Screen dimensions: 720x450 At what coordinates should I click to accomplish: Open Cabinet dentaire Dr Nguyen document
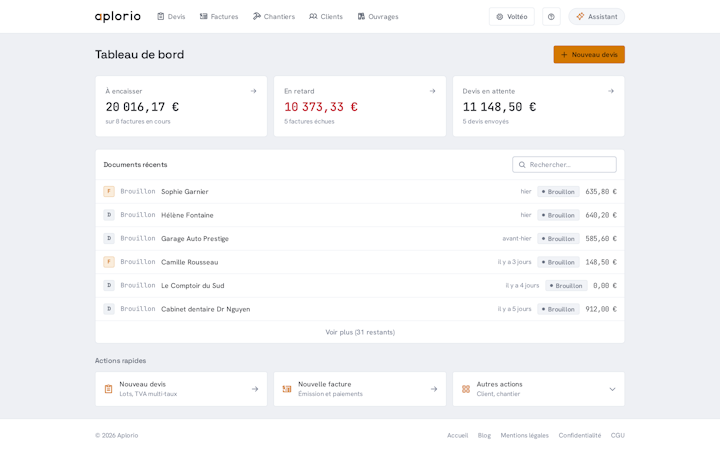coord(360,309)
